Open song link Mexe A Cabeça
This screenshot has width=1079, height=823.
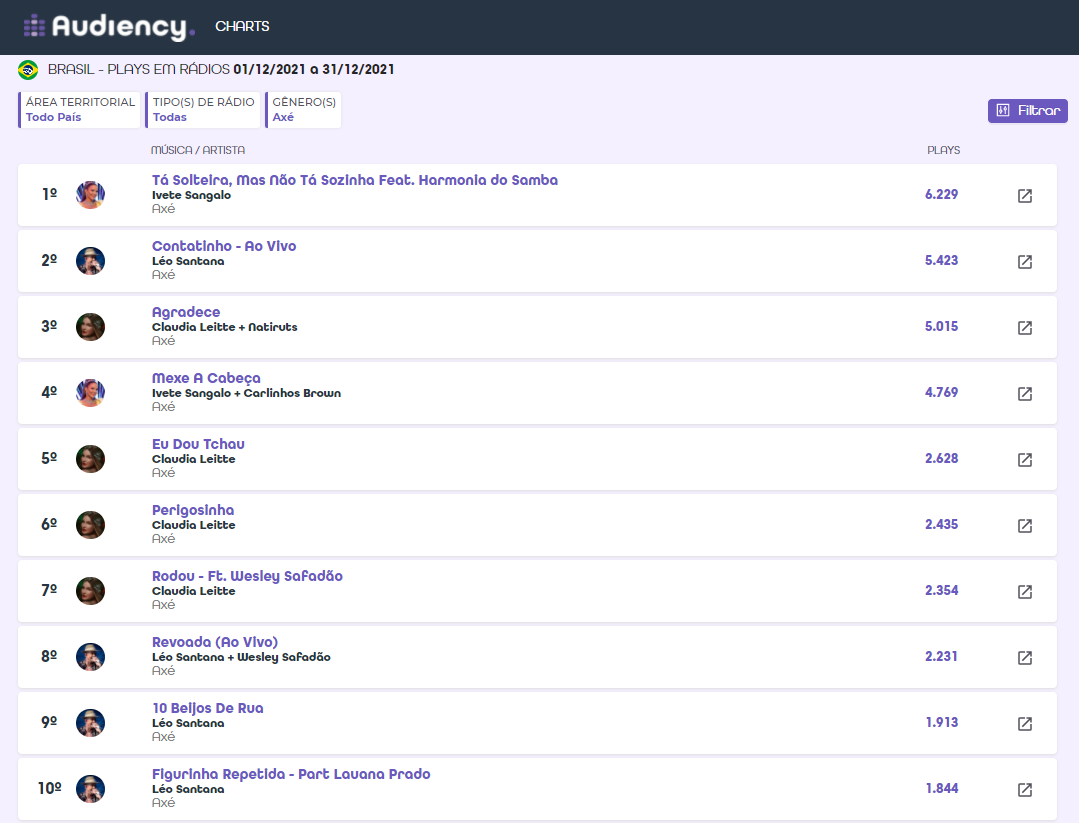click(x=206, y=378)
